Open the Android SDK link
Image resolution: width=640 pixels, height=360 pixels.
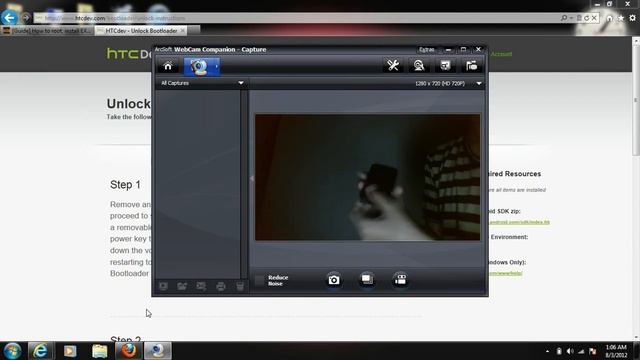point(520,222)
